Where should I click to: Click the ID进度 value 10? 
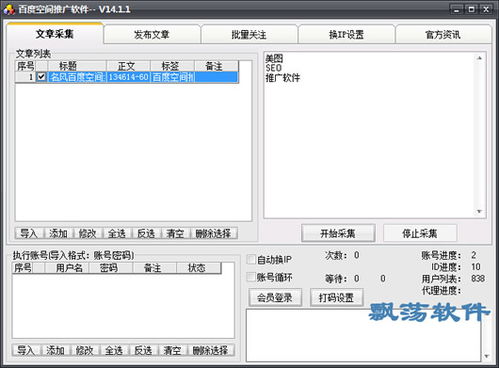(x=476, y=267)
